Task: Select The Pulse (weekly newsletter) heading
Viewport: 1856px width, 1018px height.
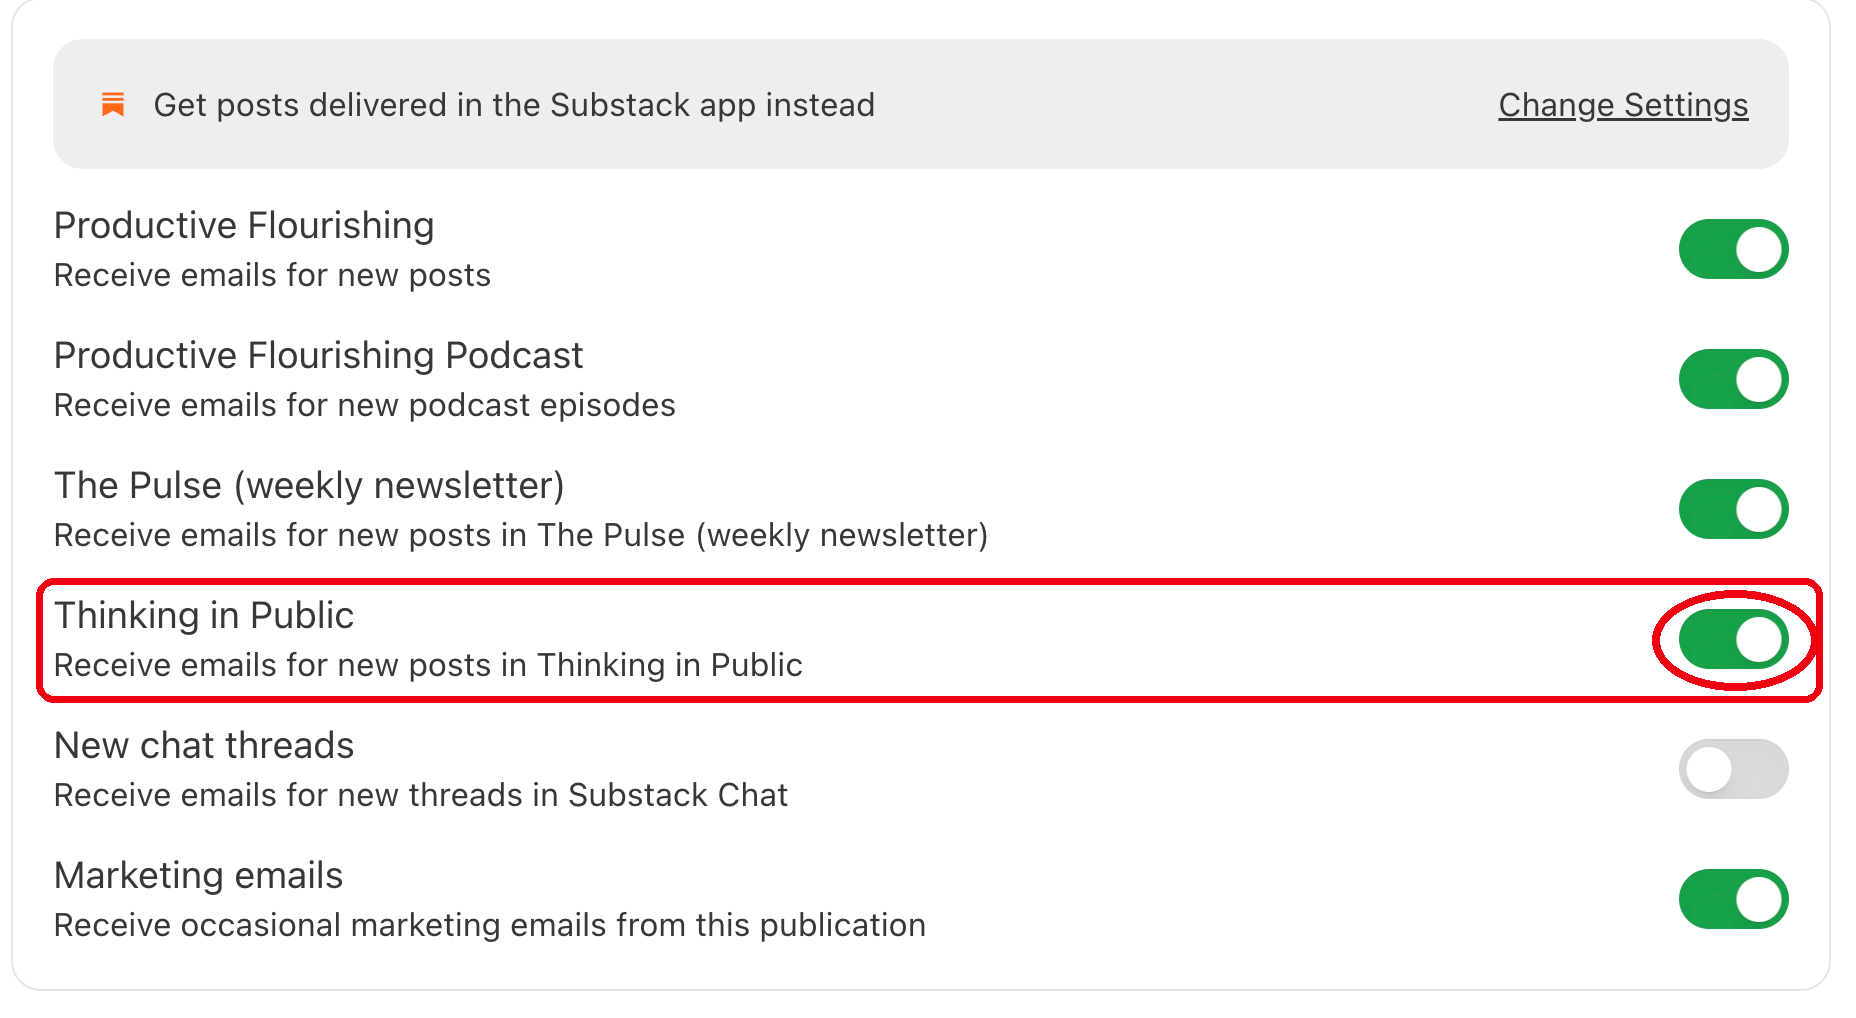Action: point(309,486)
